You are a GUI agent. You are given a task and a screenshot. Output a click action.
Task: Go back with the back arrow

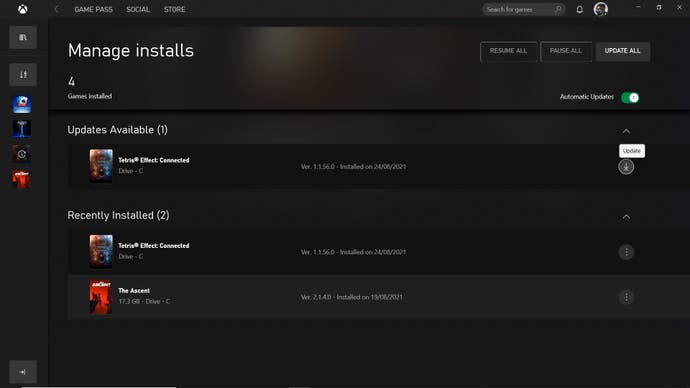56,9
